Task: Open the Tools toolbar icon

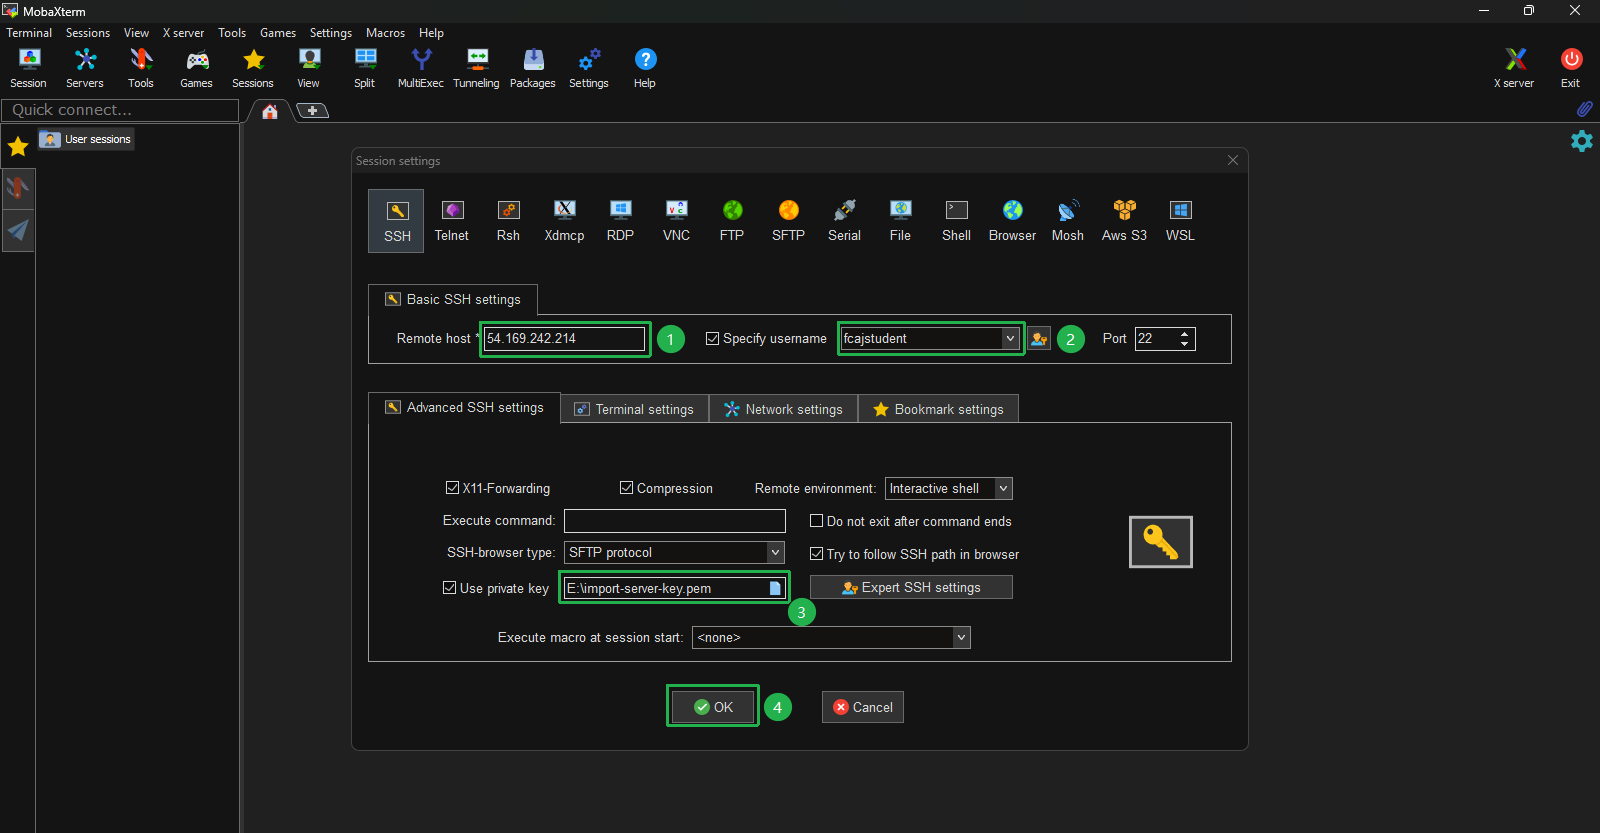Action: pos(141,69)
